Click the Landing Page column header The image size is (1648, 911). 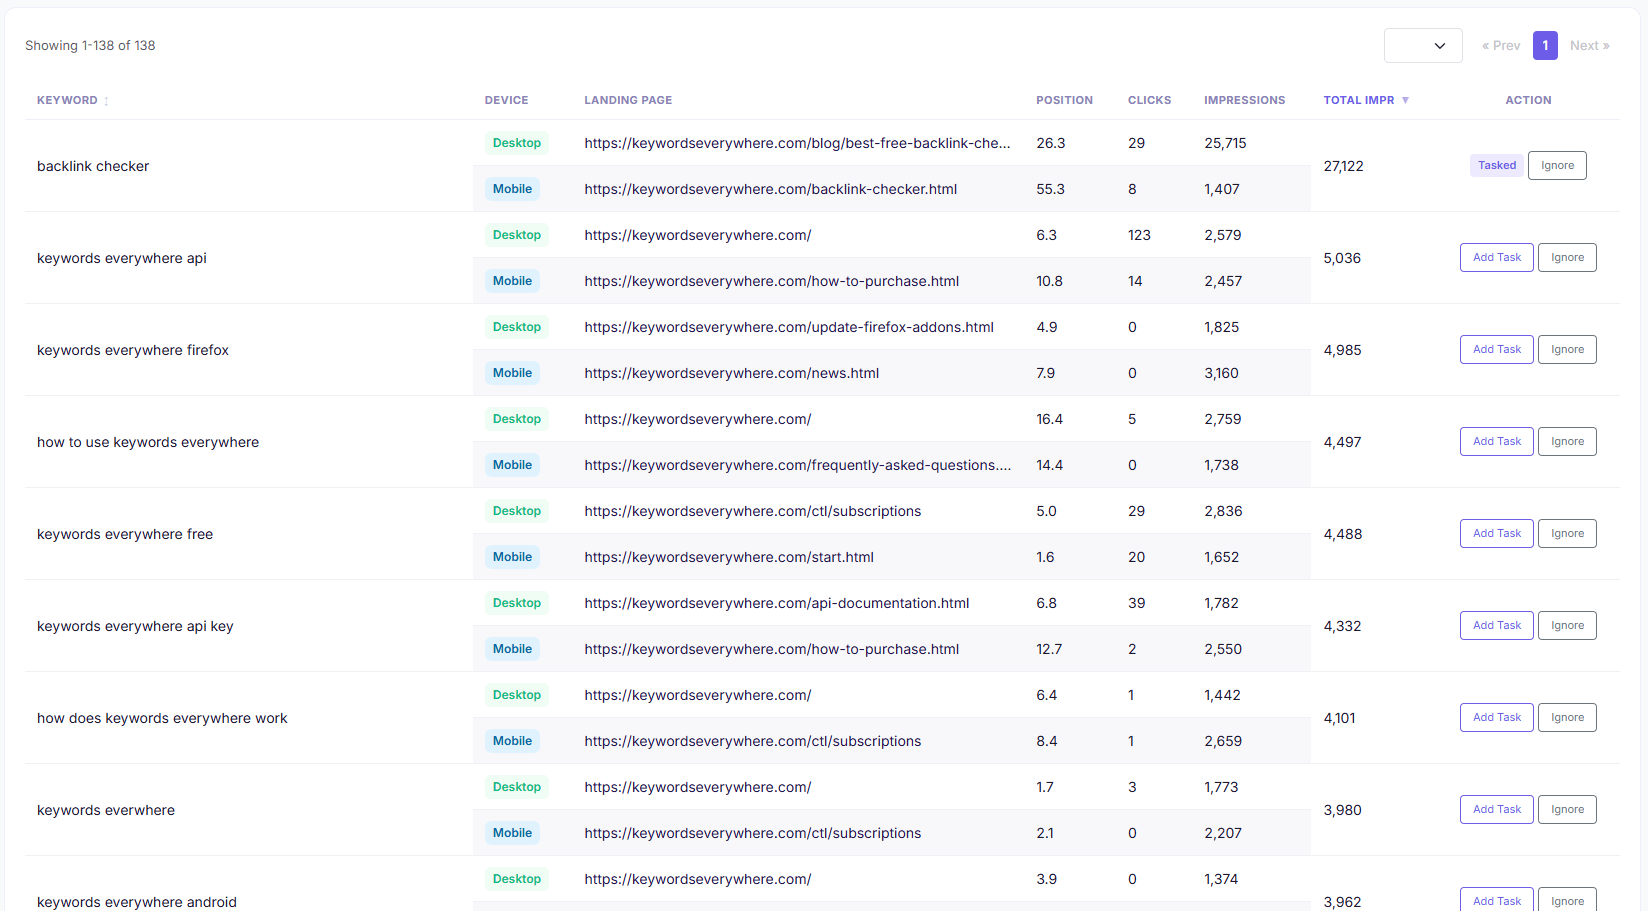(x=628, y=100)
